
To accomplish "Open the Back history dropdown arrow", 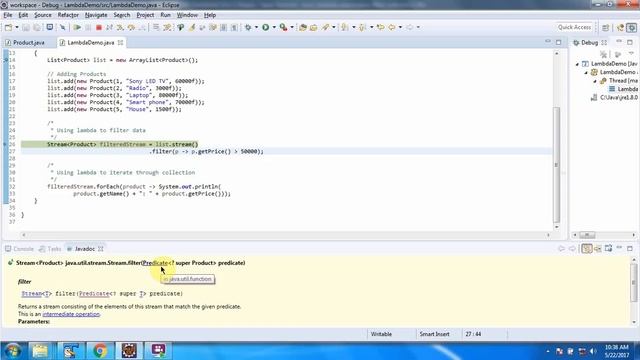I will (400, 27).
